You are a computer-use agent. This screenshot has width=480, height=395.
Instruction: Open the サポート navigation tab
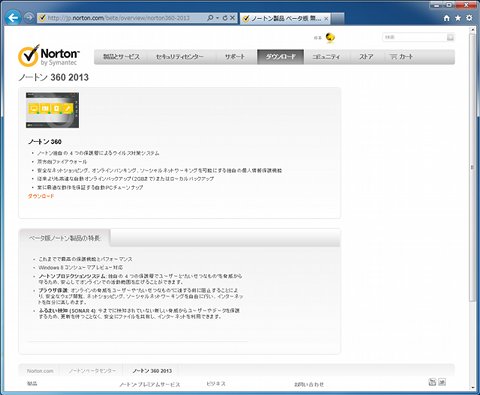235,57
